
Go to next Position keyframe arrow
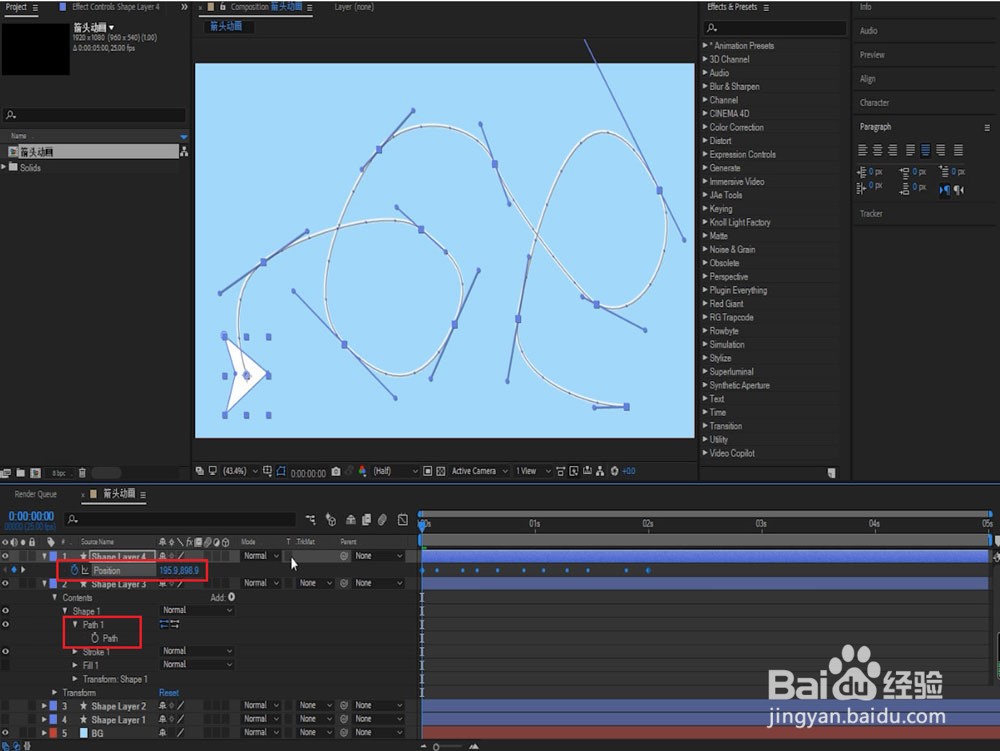[23, 569]
